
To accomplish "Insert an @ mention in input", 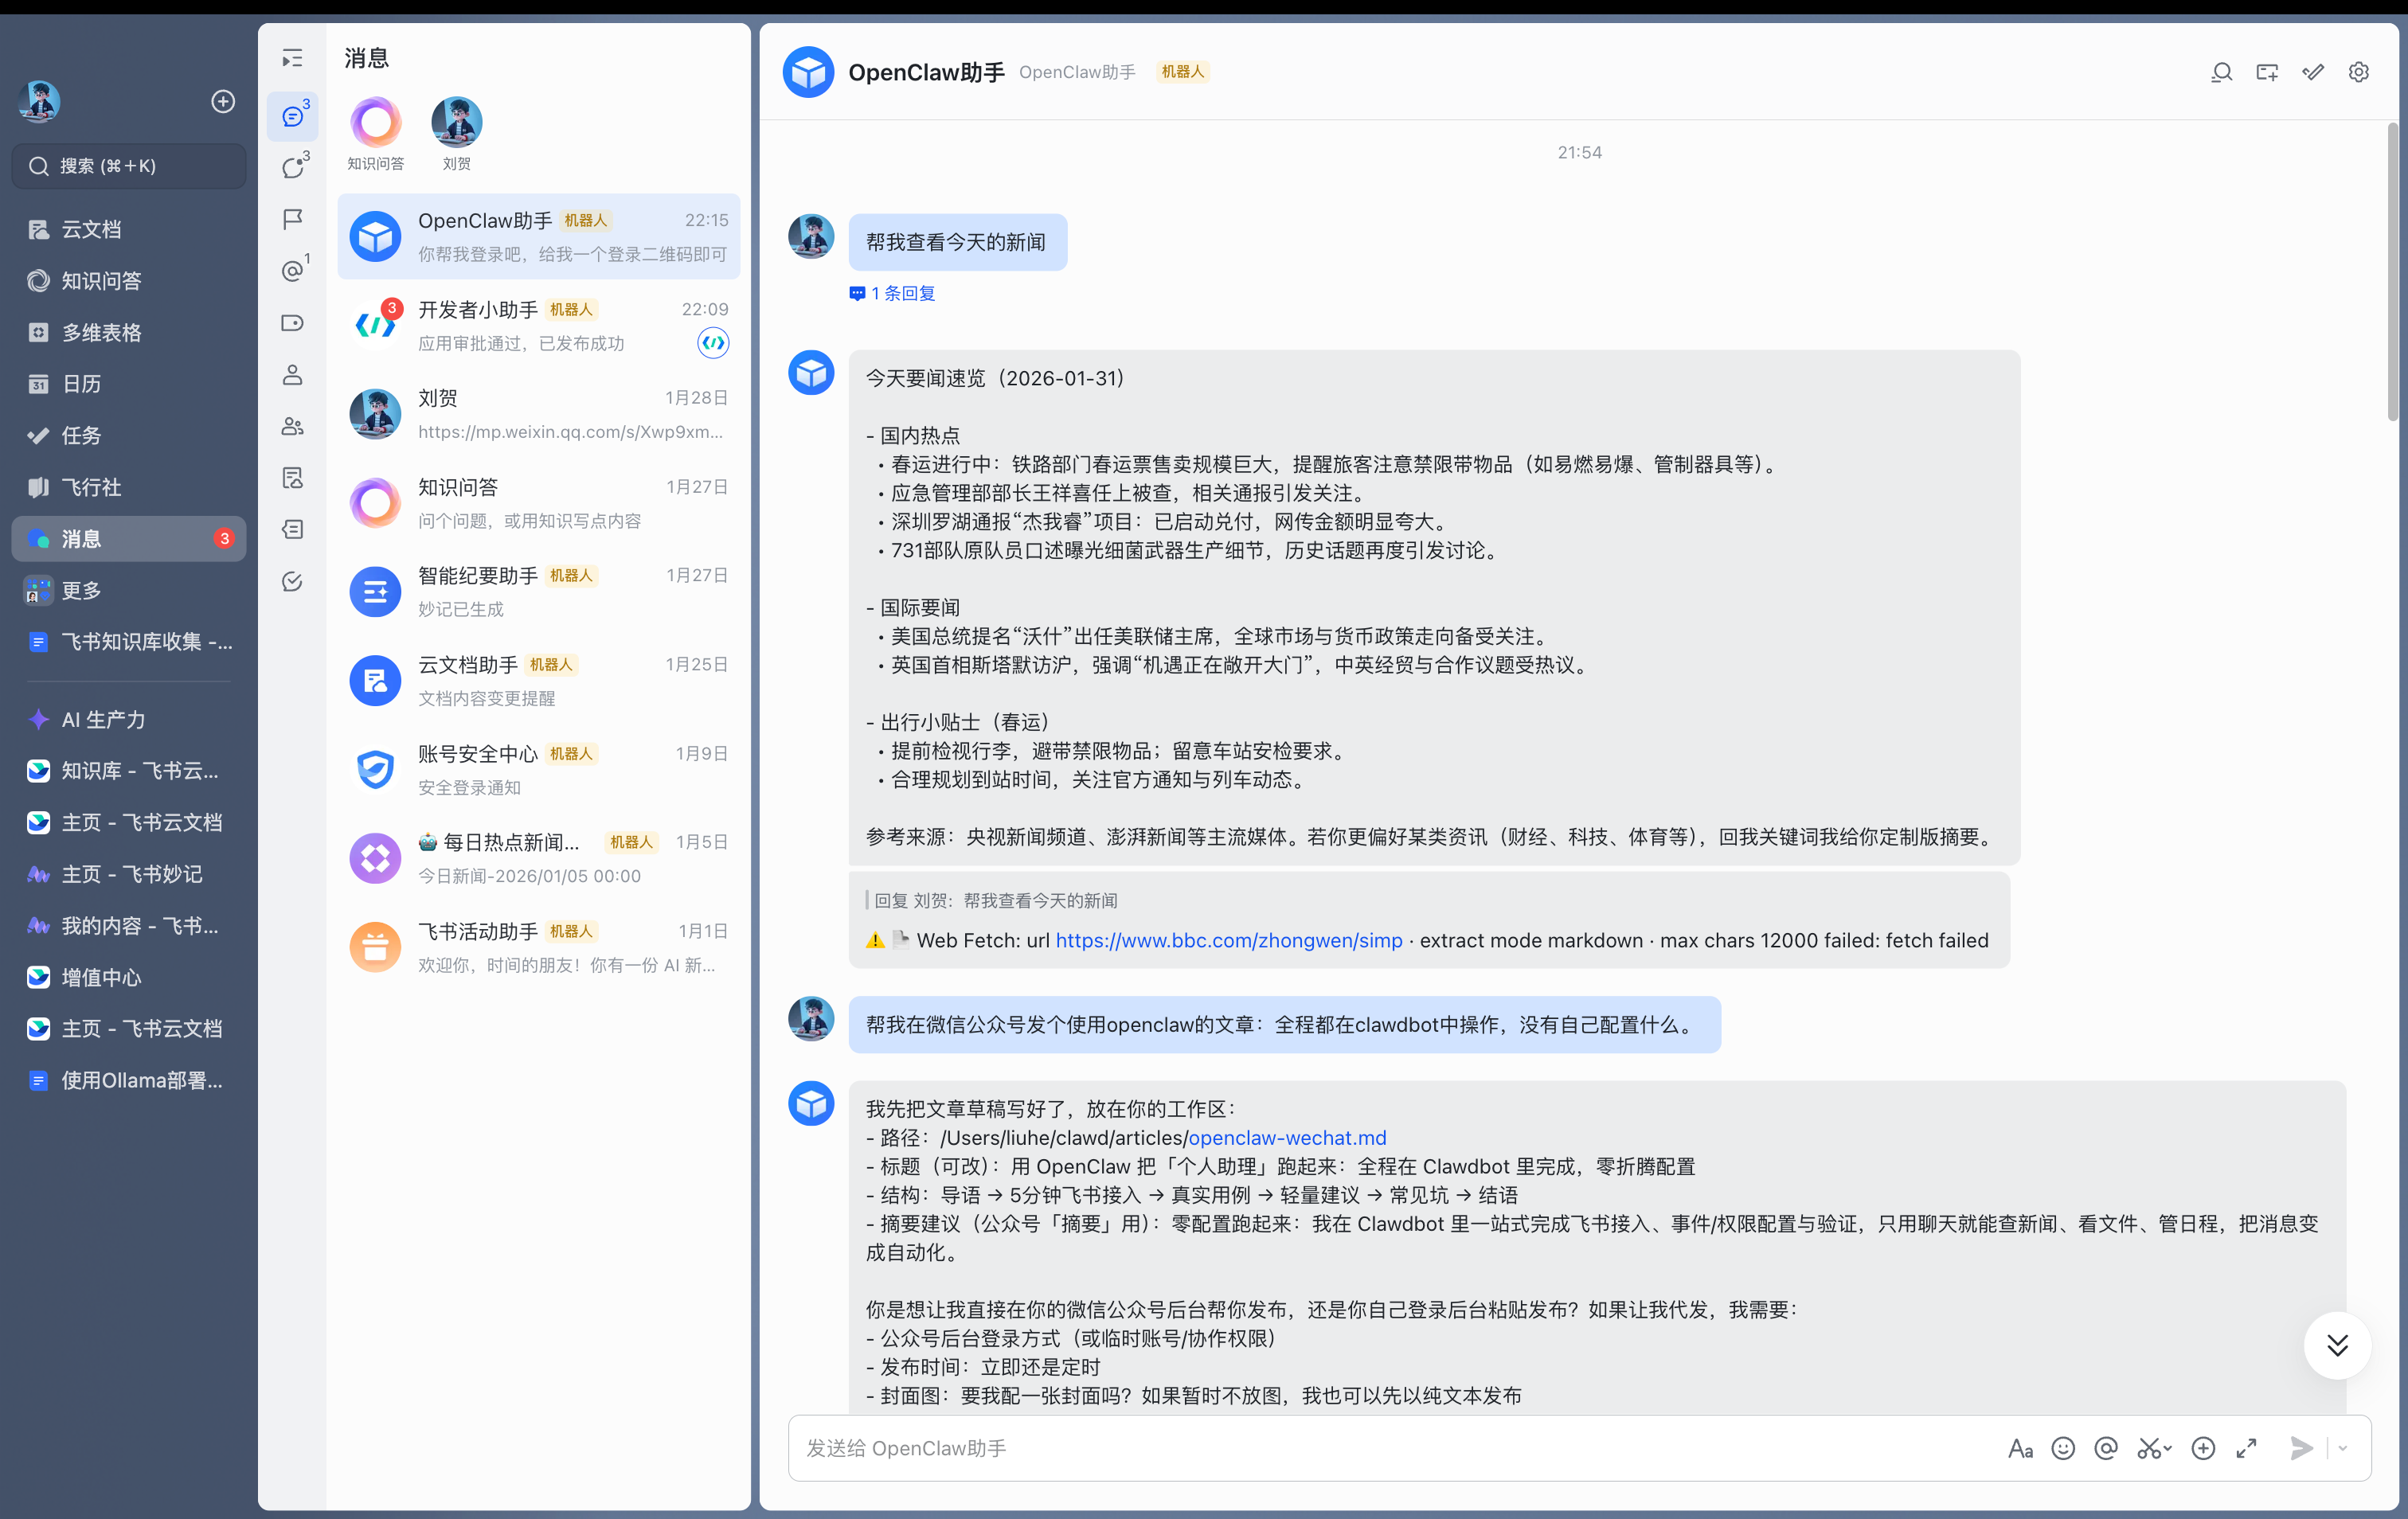I will point(2106,1448).
